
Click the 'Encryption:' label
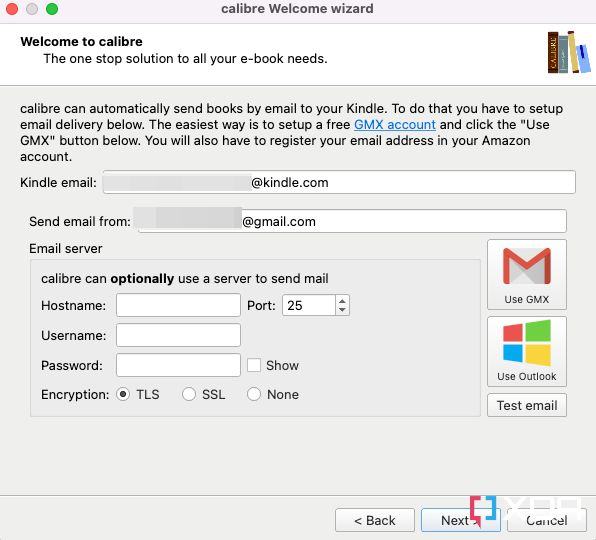tap(75, 394)
